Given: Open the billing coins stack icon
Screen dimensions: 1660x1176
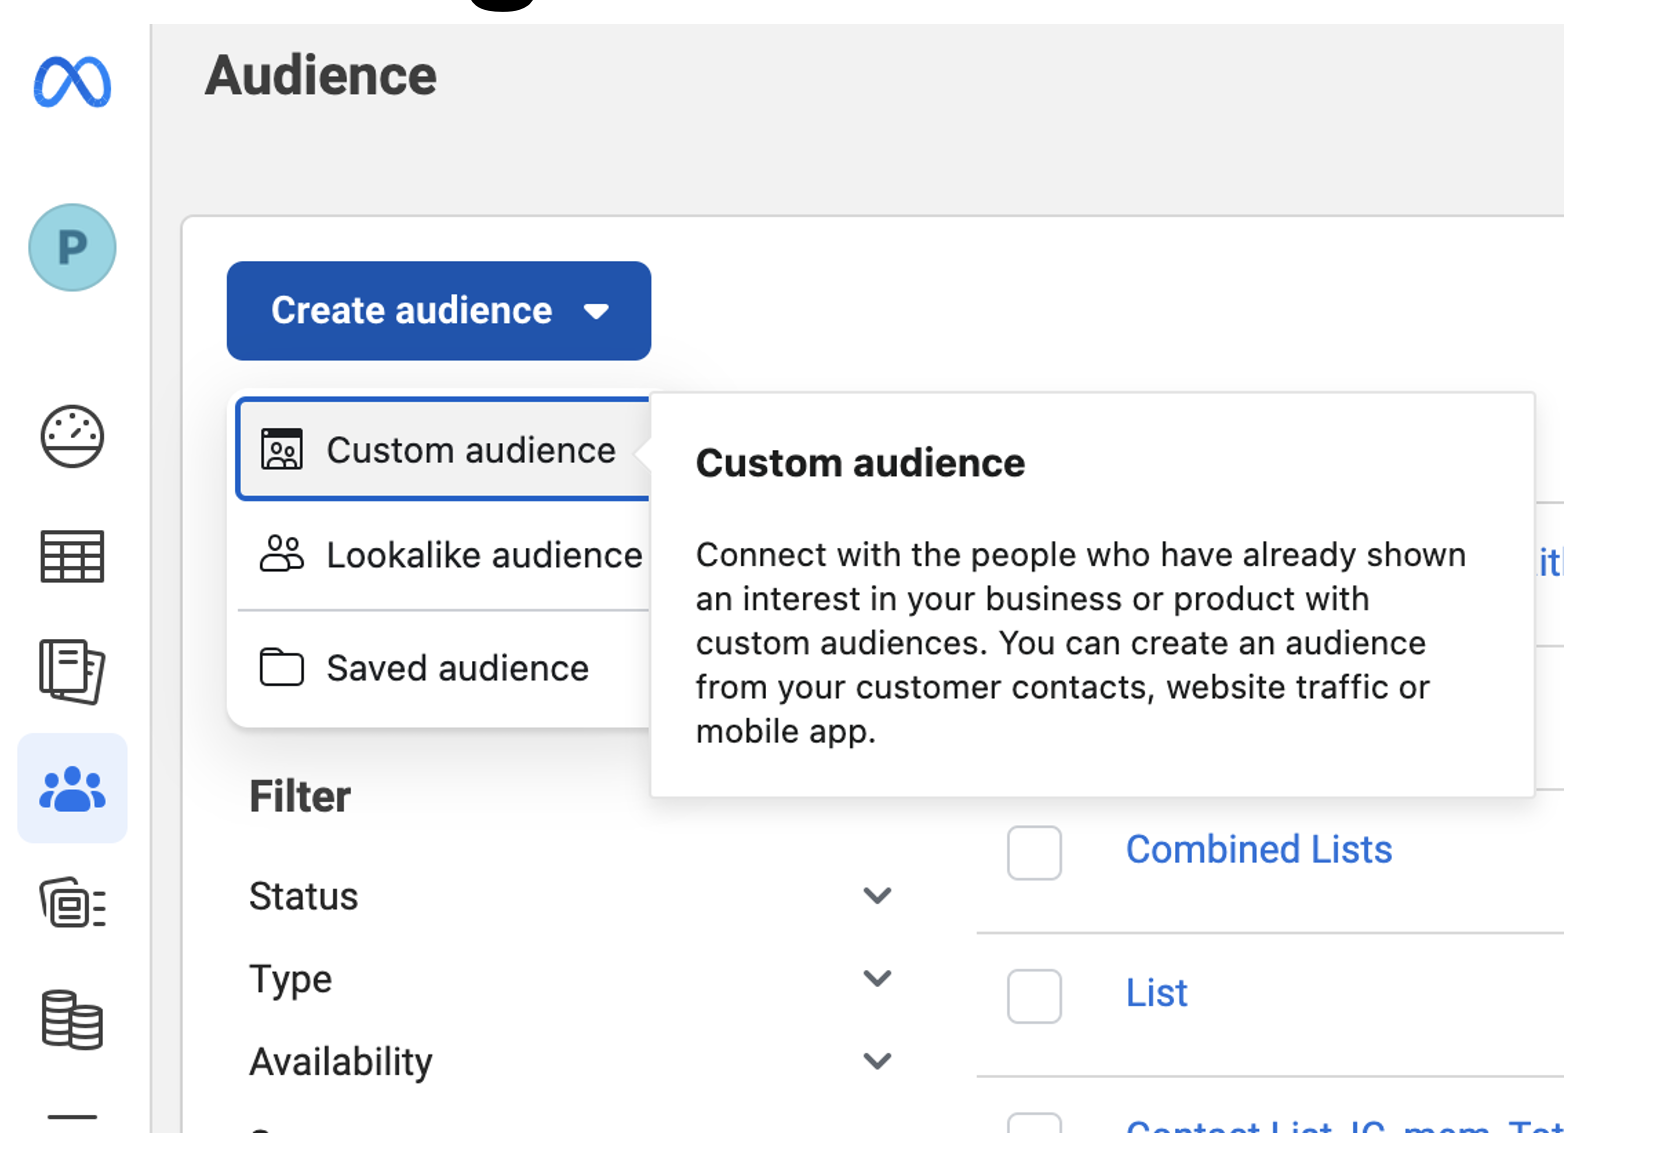Looking at the screenshot, I should 72,1020.
